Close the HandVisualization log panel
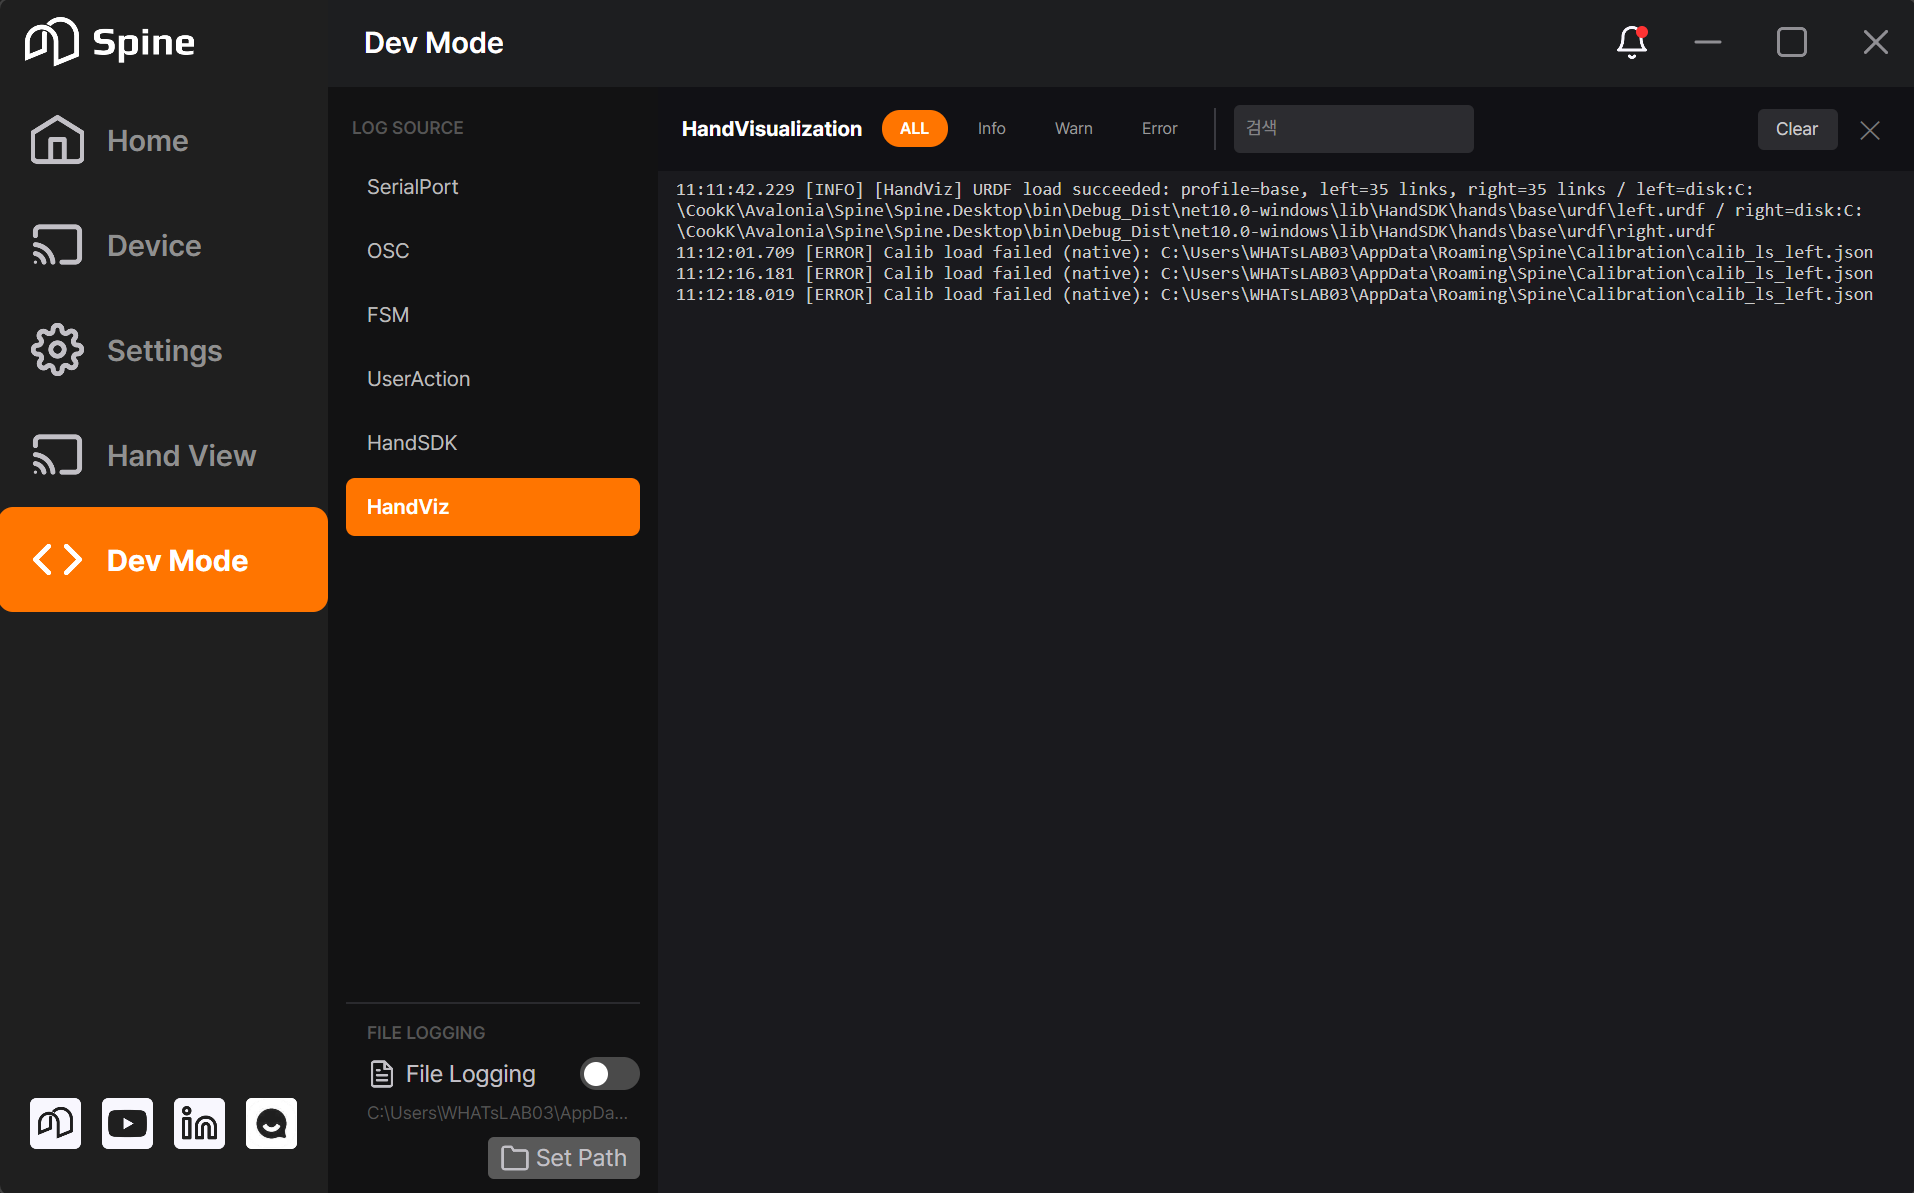The width and height of the screenshot is (1914, 1193). coord(1870,130)
